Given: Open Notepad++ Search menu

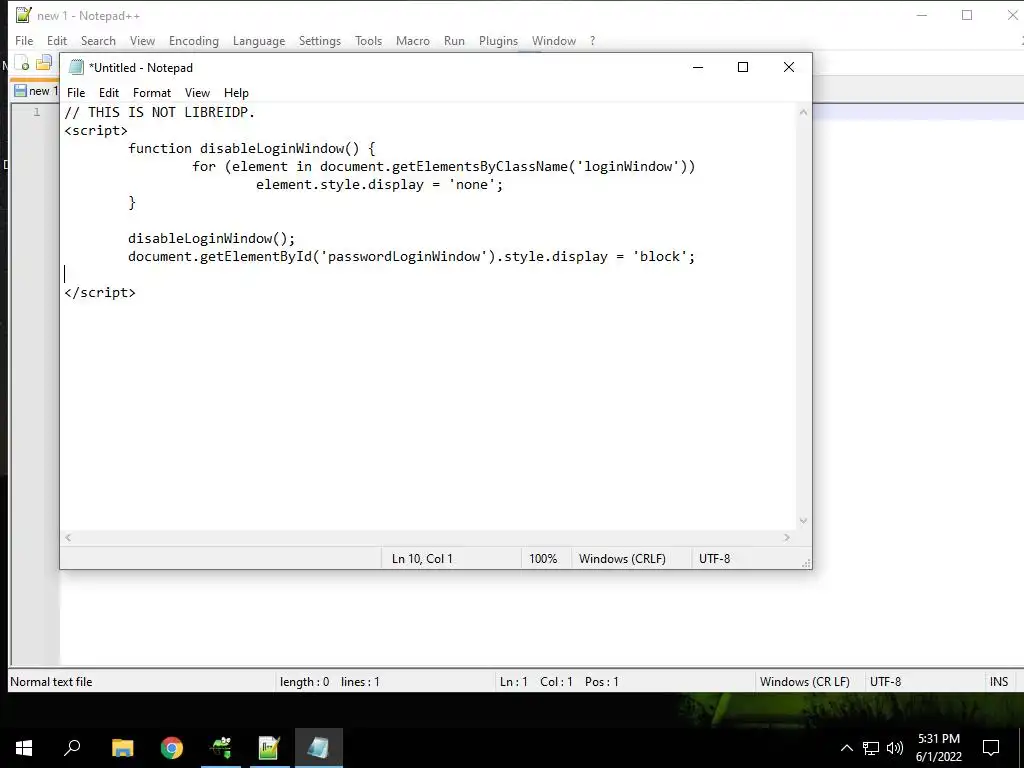Looking at the screenshot, I should (98, 40).
